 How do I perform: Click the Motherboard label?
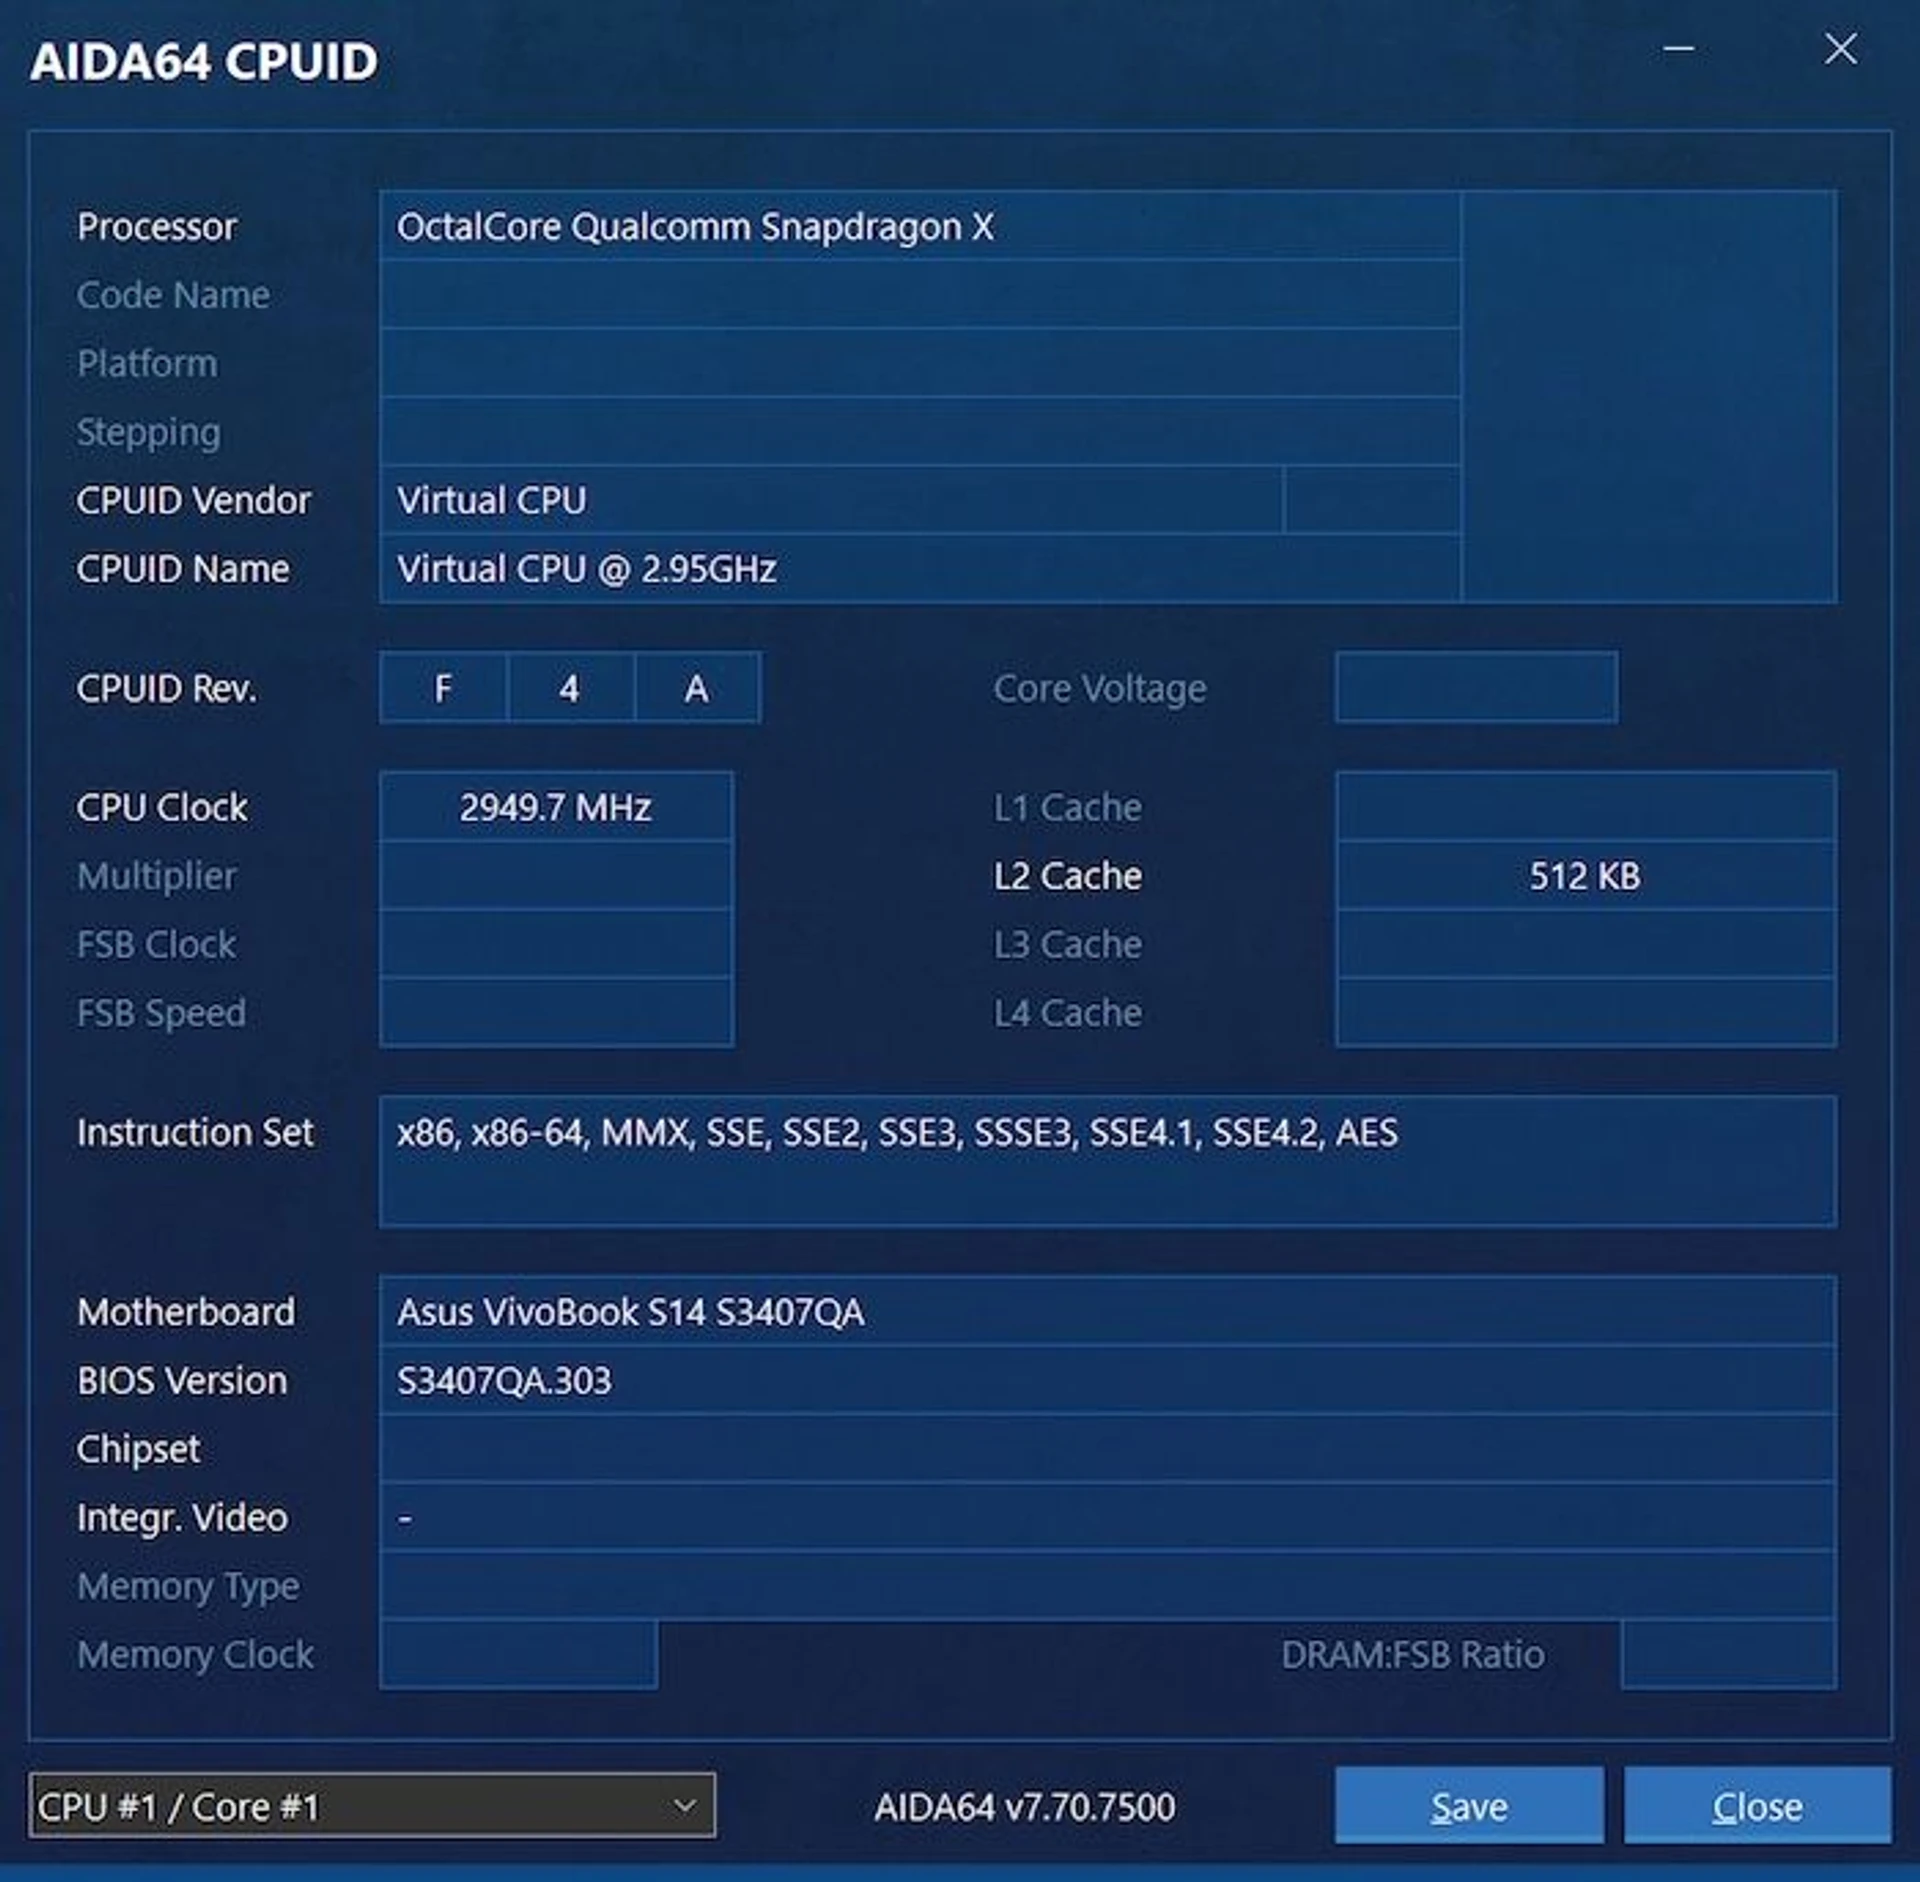coord(186,1311)
